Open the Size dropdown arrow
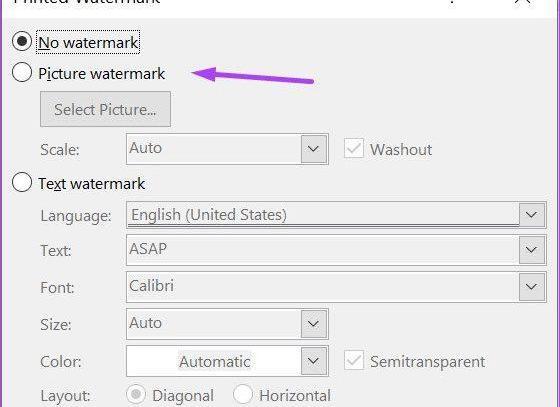Image resolution: width=560 pixels, height=407 pixels. (314, 324)
